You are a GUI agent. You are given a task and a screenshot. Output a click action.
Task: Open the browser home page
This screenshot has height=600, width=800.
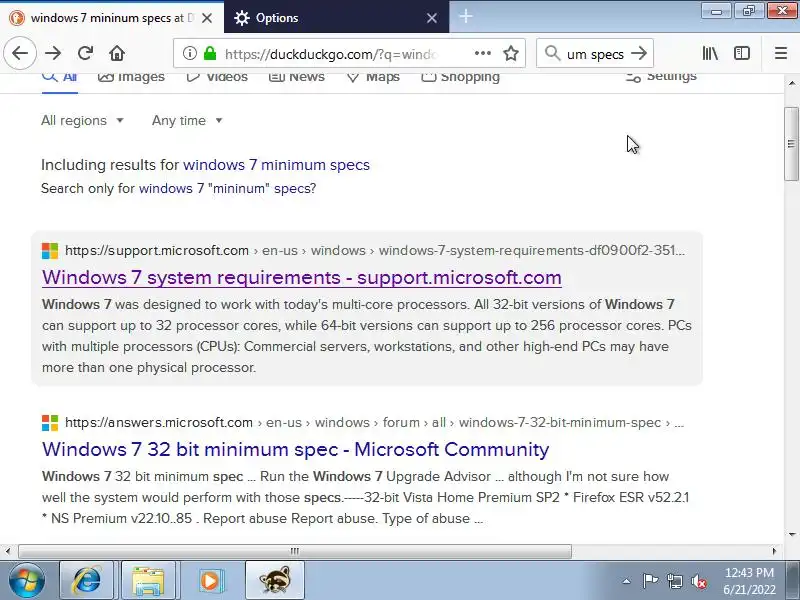[x=117, y=53]
